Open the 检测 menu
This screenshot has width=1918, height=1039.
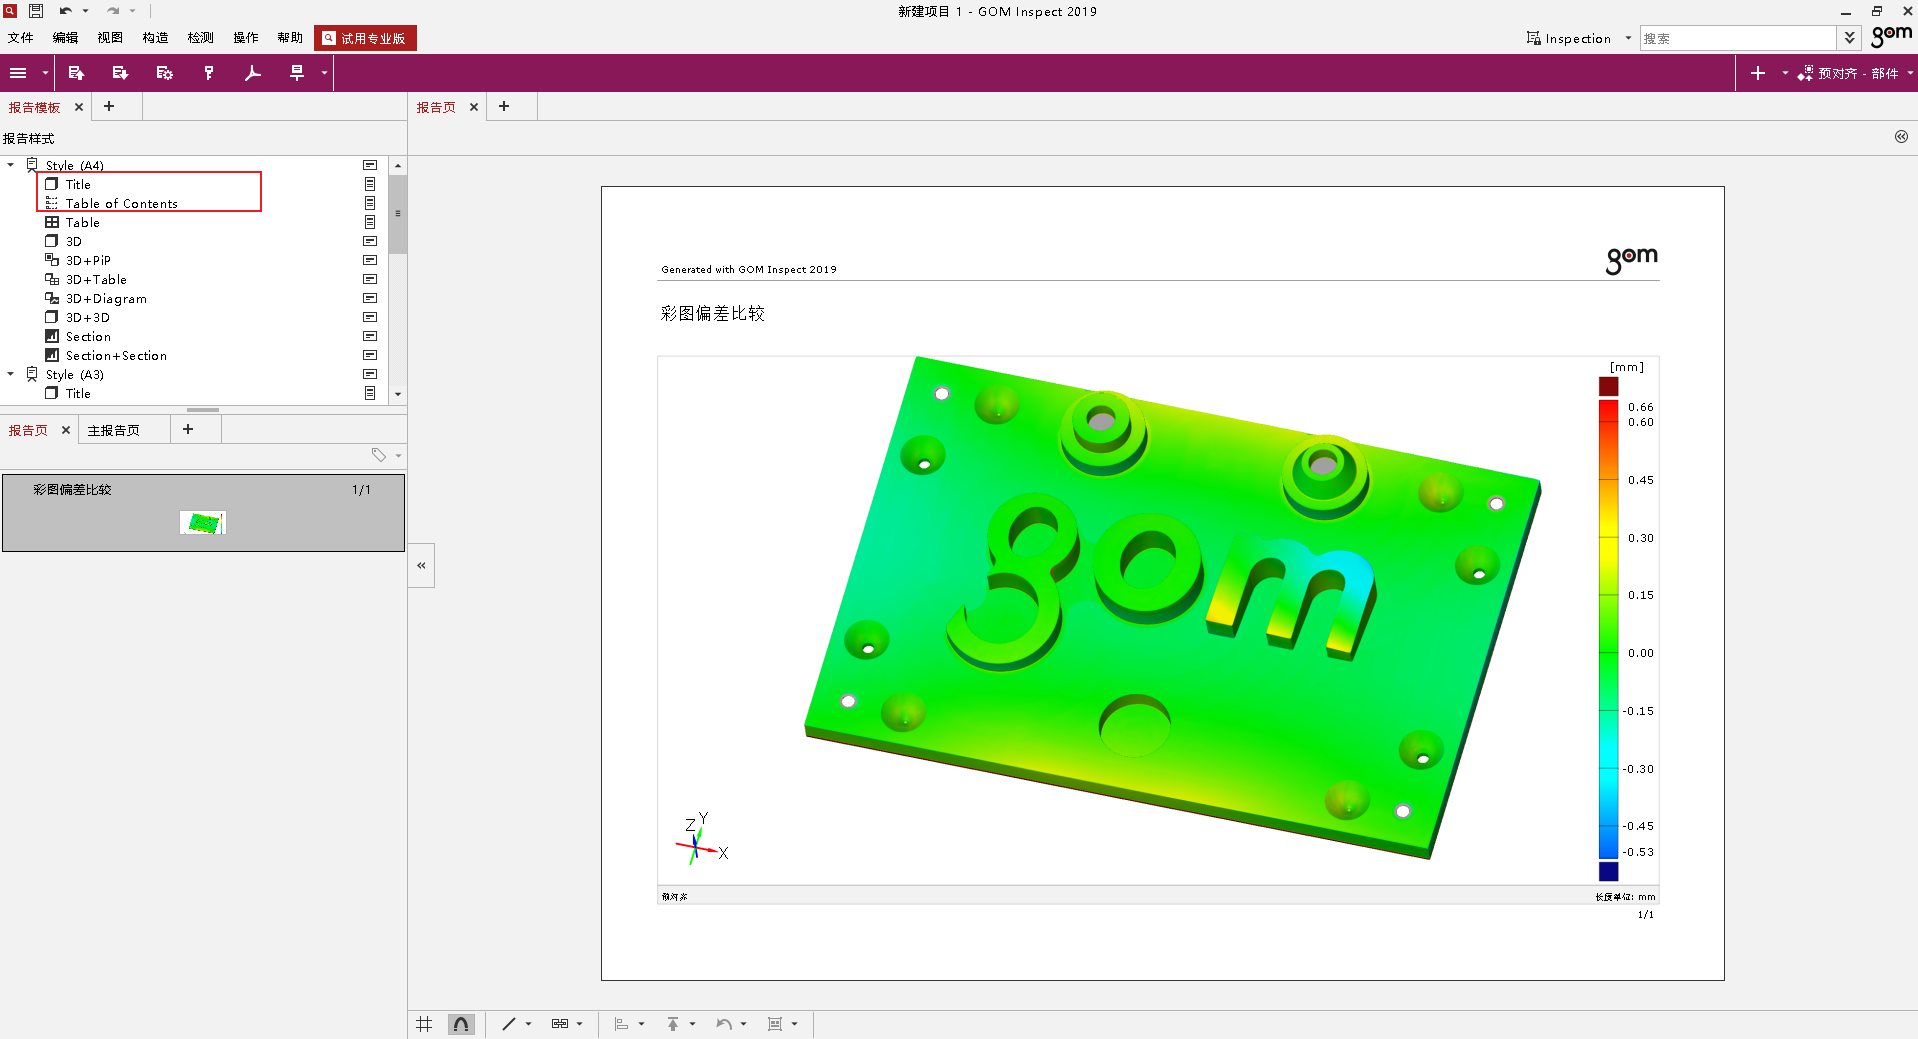tap(200, 38)
